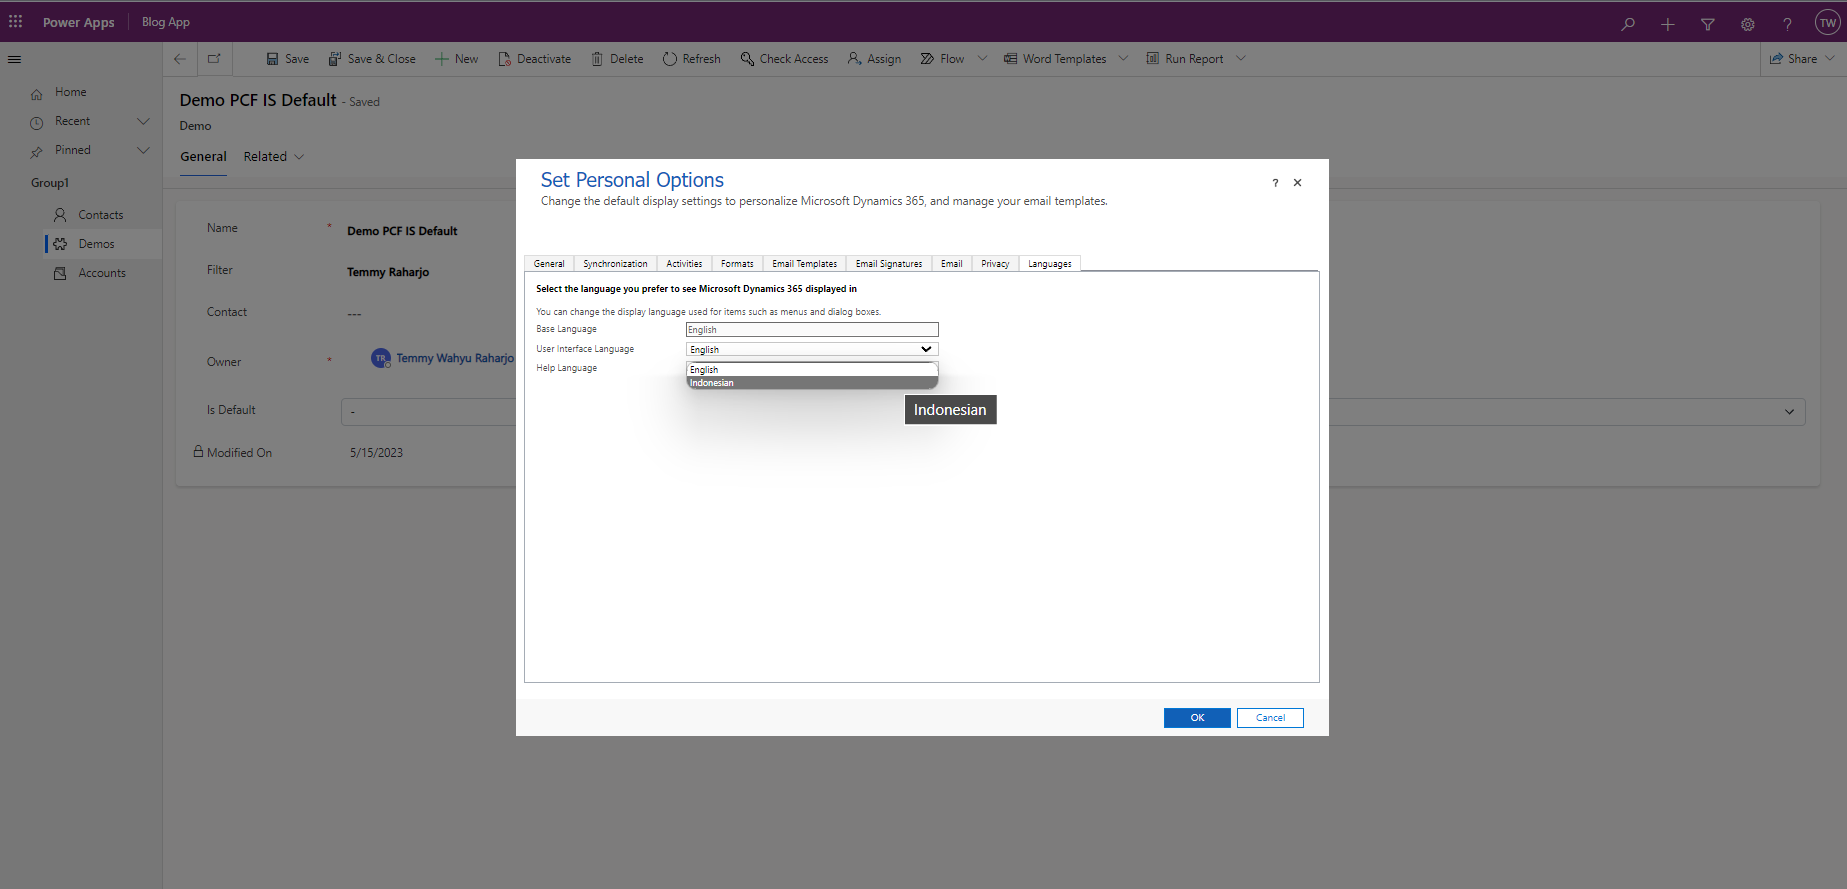Expand the Recent chevron
Screen dimensions: 1847x889
(x=143, y=121)
